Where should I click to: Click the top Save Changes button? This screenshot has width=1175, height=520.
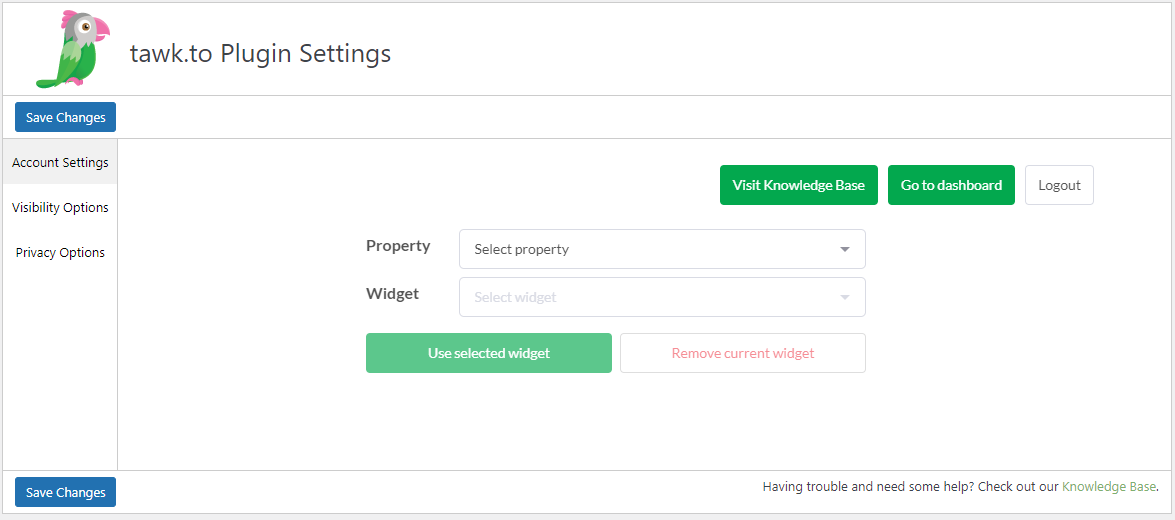pyautogui.click(x=65, y=117)
